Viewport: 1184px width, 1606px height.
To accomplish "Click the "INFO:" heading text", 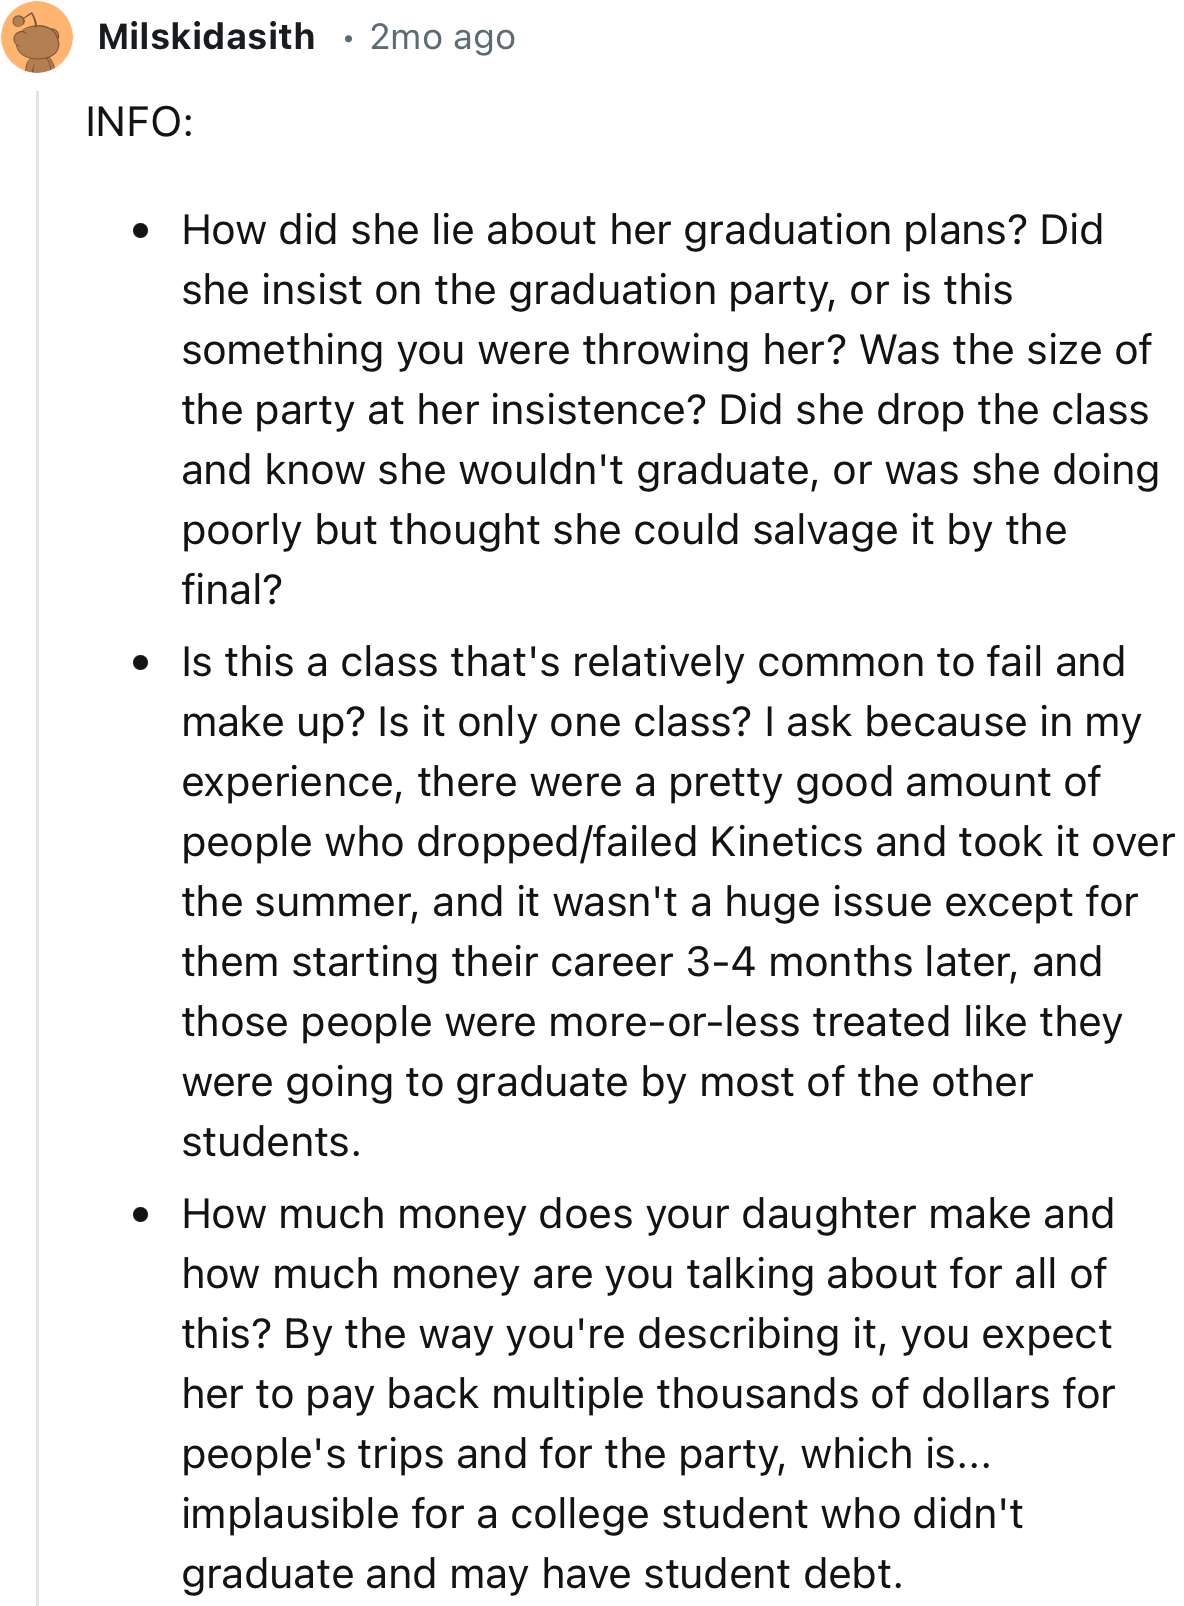I will 139,122.
